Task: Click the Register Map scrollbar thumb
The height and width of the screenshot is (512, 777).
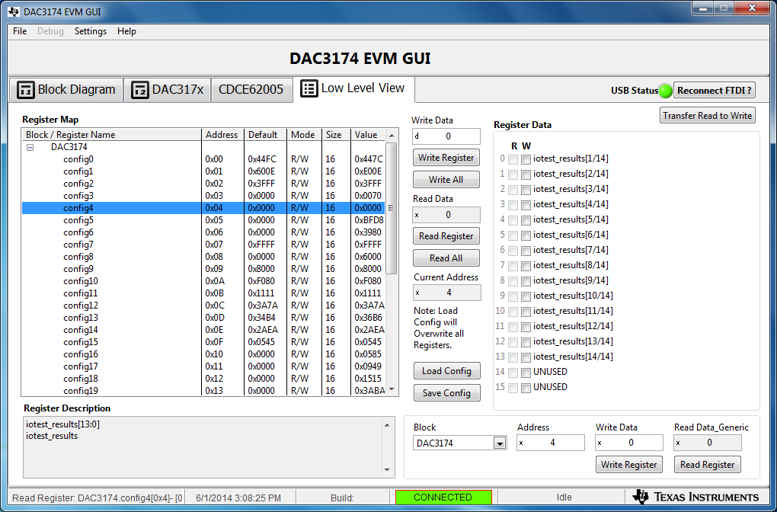Action: point(391,208)
